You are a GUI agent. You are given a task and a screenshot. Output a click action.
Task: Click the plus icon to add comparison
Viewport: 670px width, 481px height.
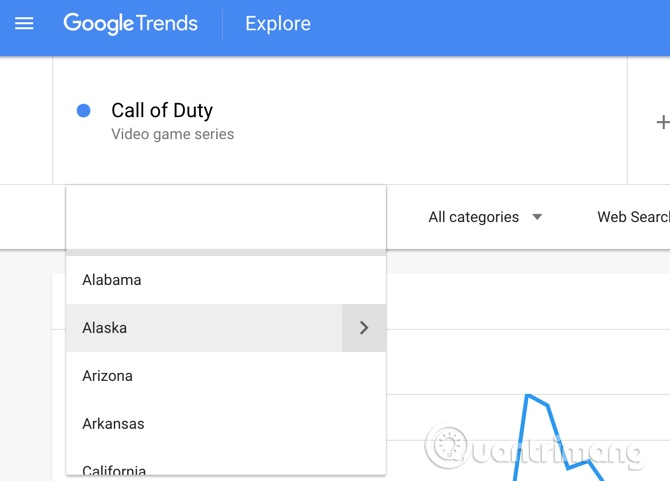click(661, 122)
